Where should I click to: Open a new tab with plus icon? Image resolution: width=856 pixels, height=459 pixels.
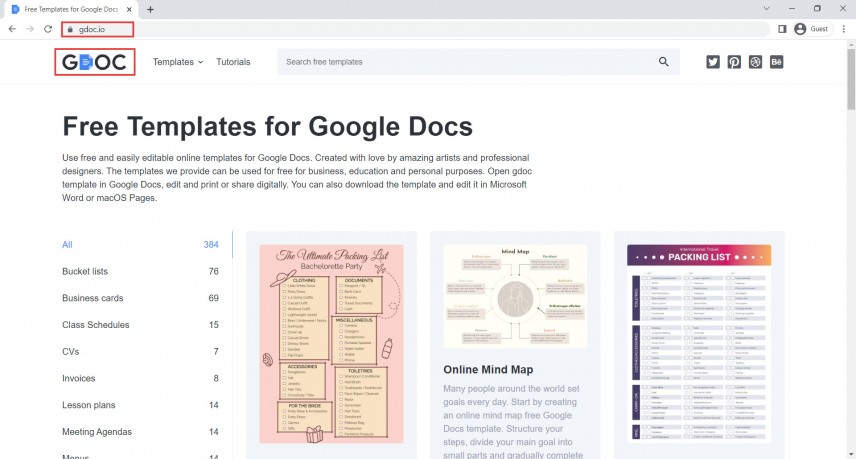coord(150,9)
